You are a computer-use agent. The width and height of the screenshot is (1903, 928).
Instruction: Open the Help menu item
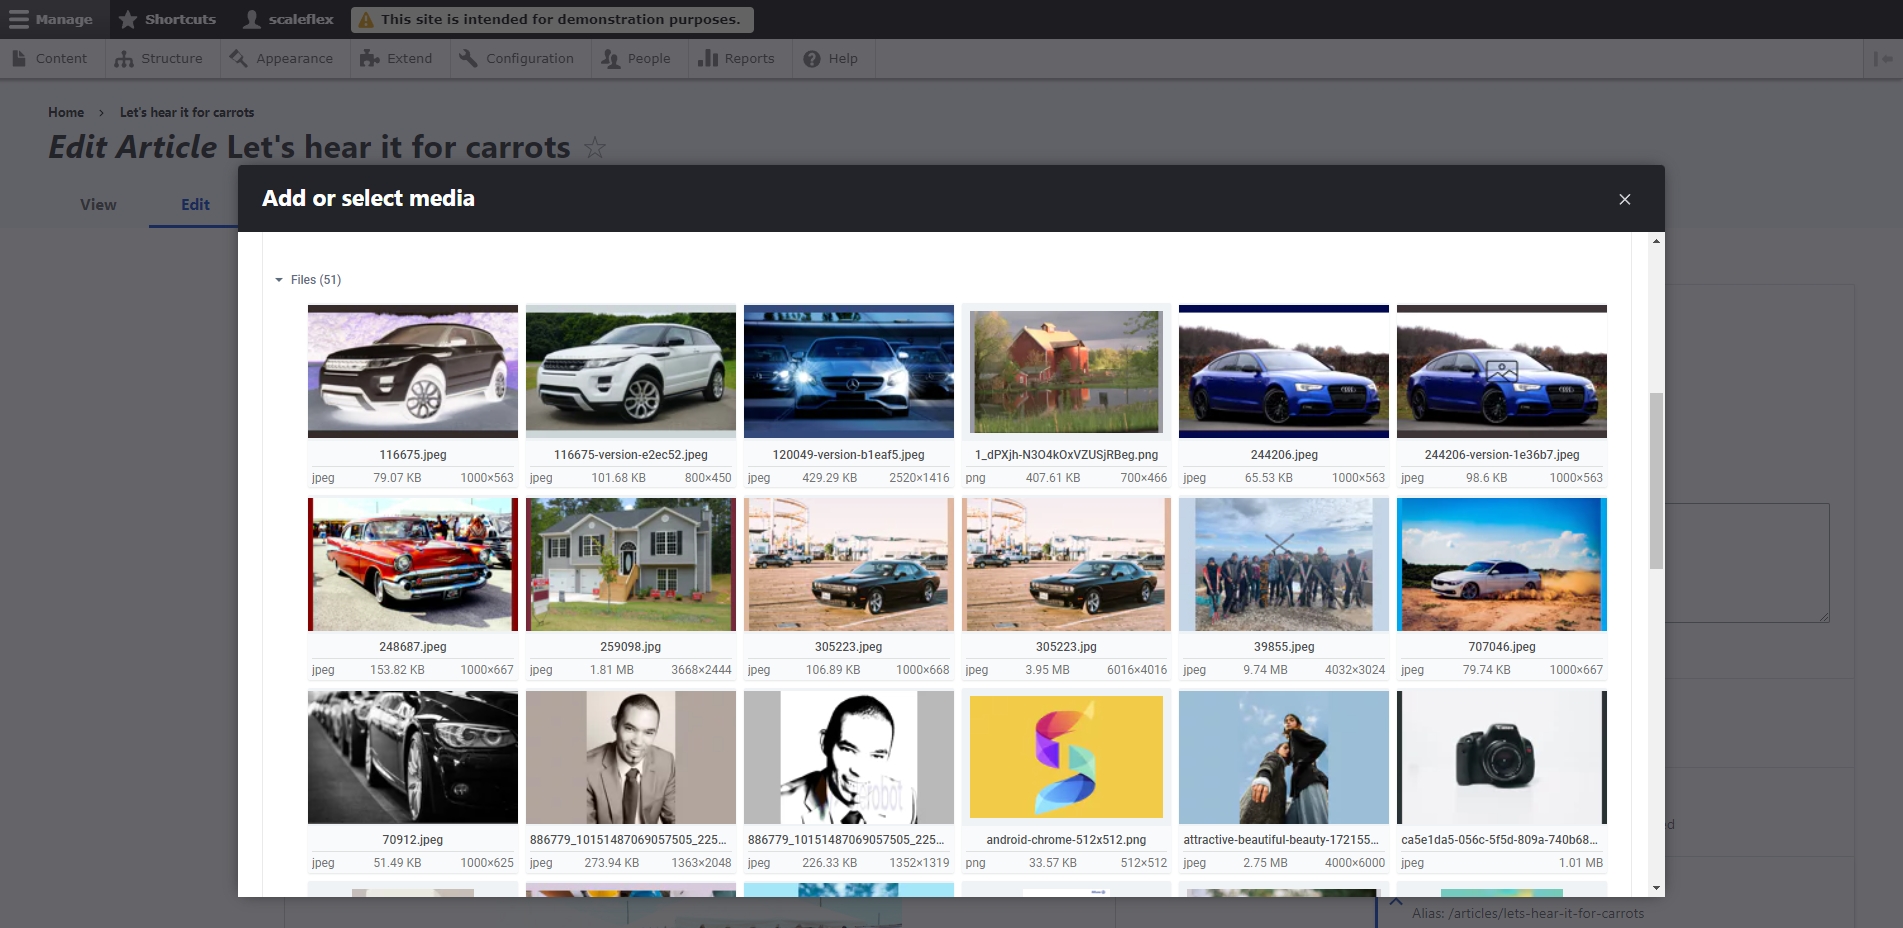pyautogui.click(x=831, y=59)
